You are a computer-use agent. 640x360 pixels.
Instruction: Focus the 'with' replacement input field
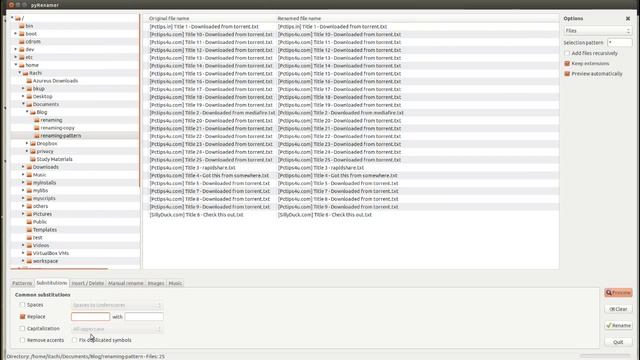[144, 317]
